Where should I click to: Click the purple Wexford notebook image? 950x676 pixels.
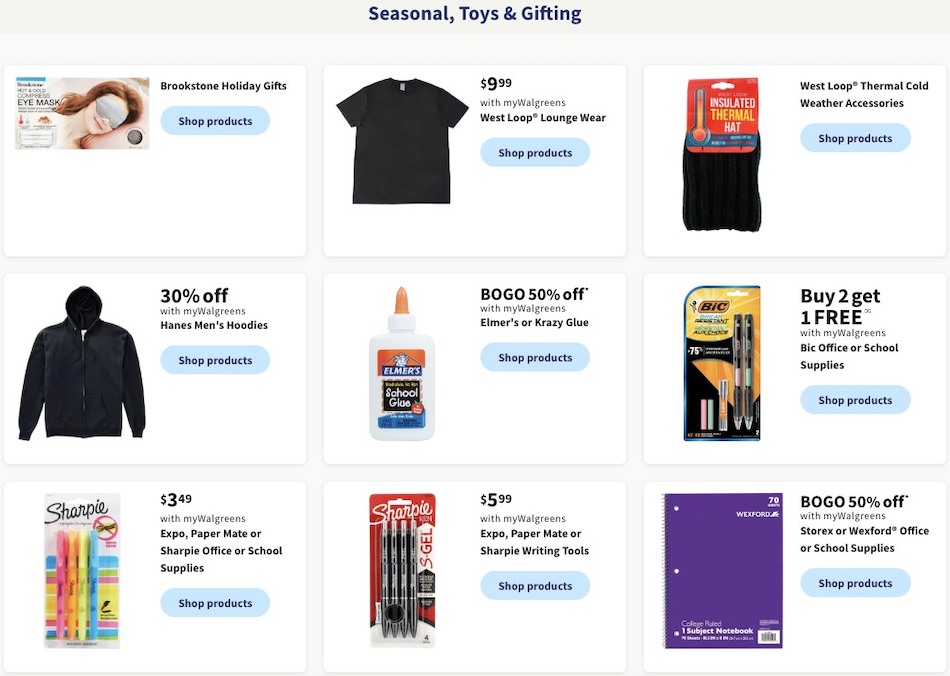pos(722,570)
